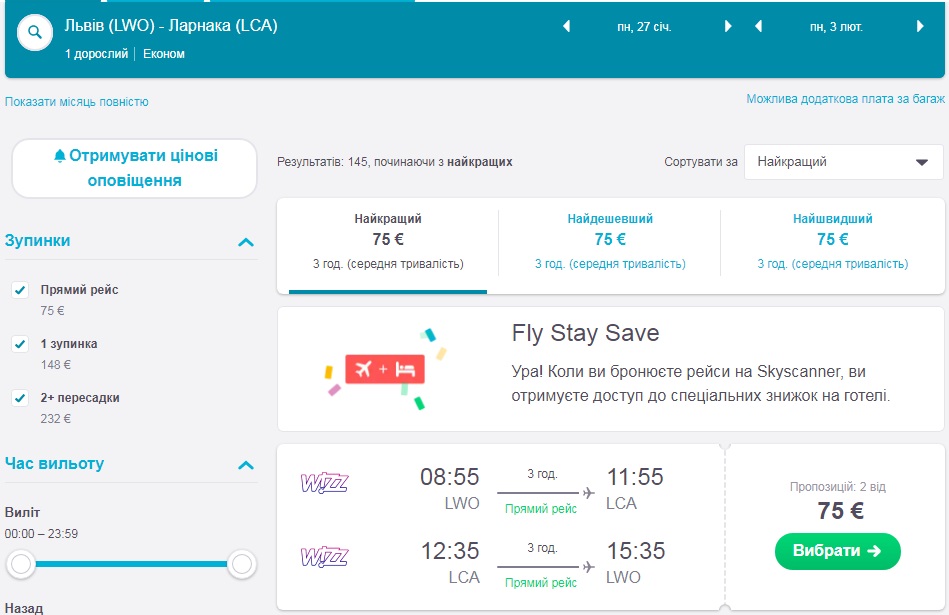Open the Показати місяць повністю link

(x=77, y=102)
